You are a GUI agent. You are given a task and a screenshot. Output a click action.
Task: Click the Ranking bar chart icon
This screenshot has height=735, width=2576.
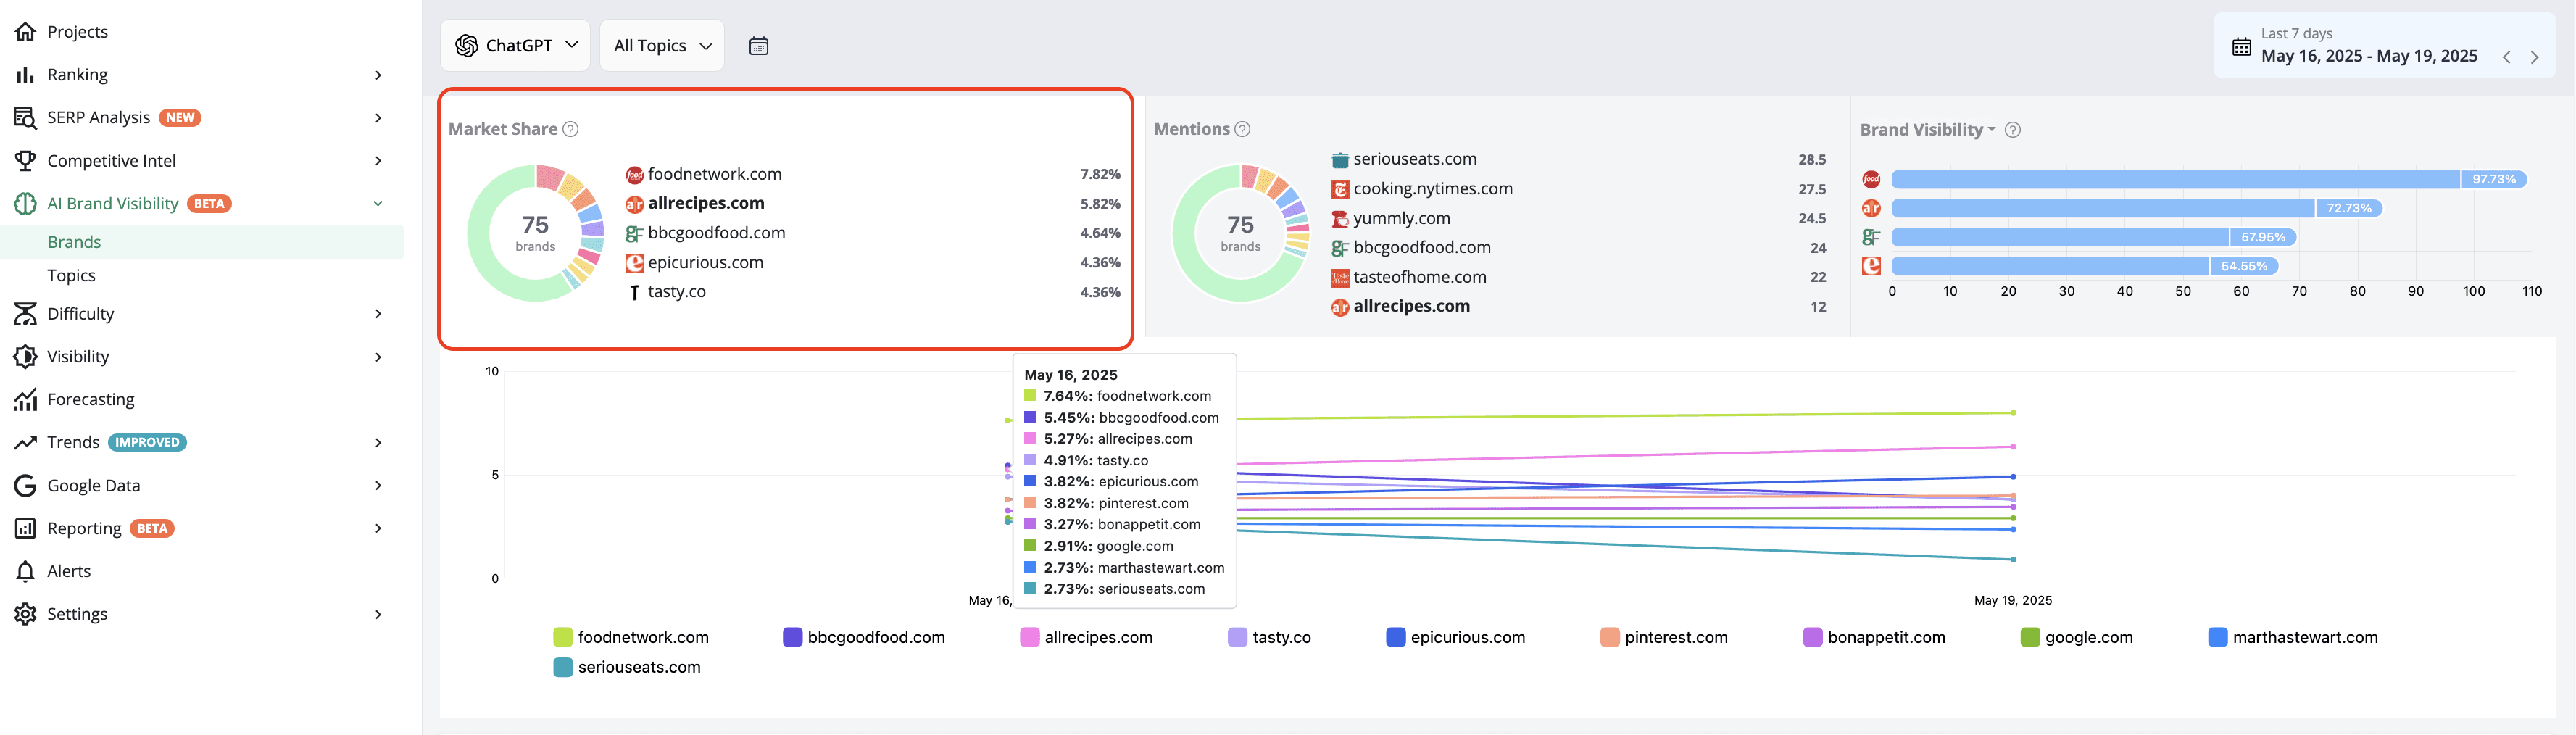coord(25,75)
